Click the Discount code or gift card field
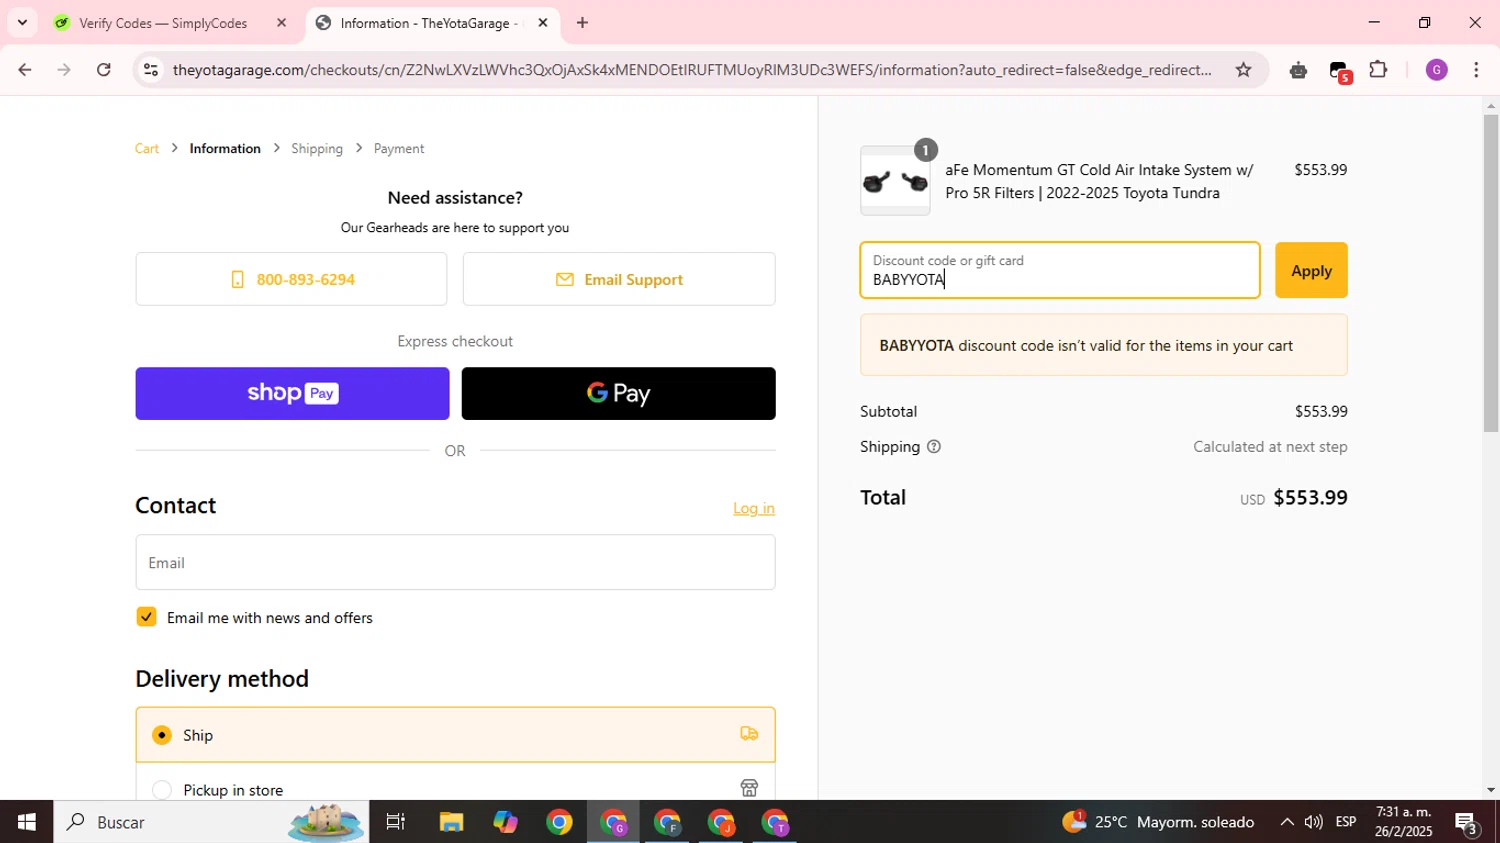Image resolution: width=1500 pixels, height=843 pixels. point(1060,270)
